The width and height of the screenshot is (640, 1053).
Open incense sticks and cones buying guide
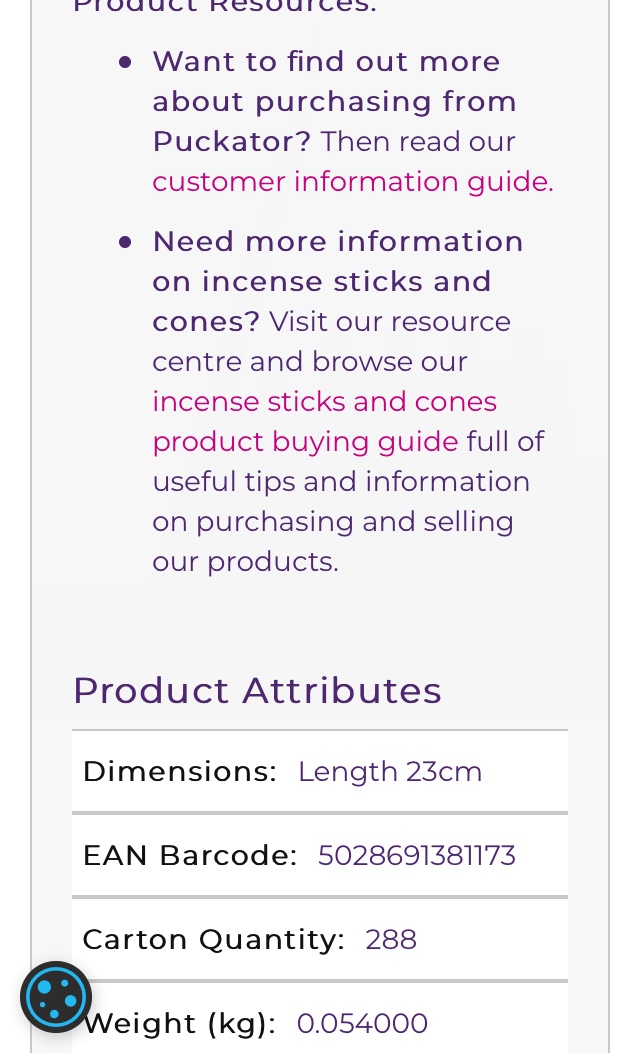click(x=324, y=421)
